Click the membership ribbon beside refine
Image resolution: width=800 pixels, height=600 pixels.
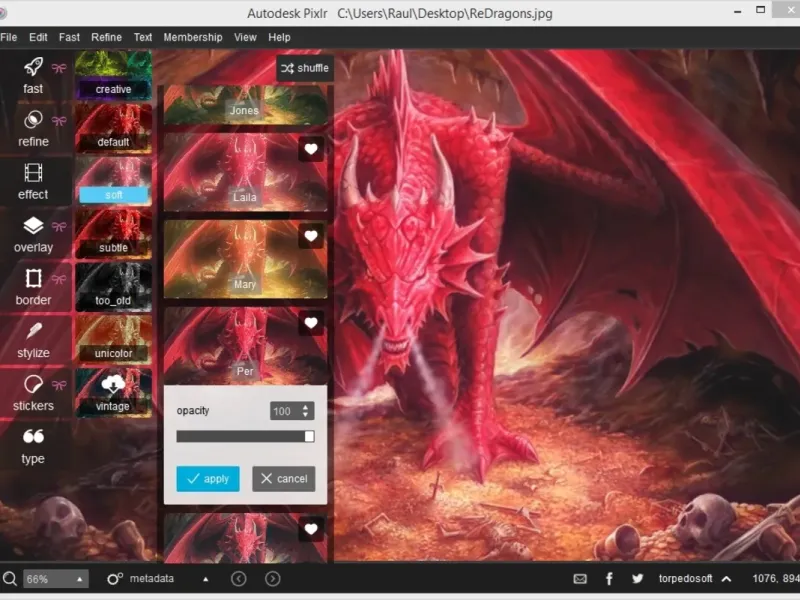point(59,121)
